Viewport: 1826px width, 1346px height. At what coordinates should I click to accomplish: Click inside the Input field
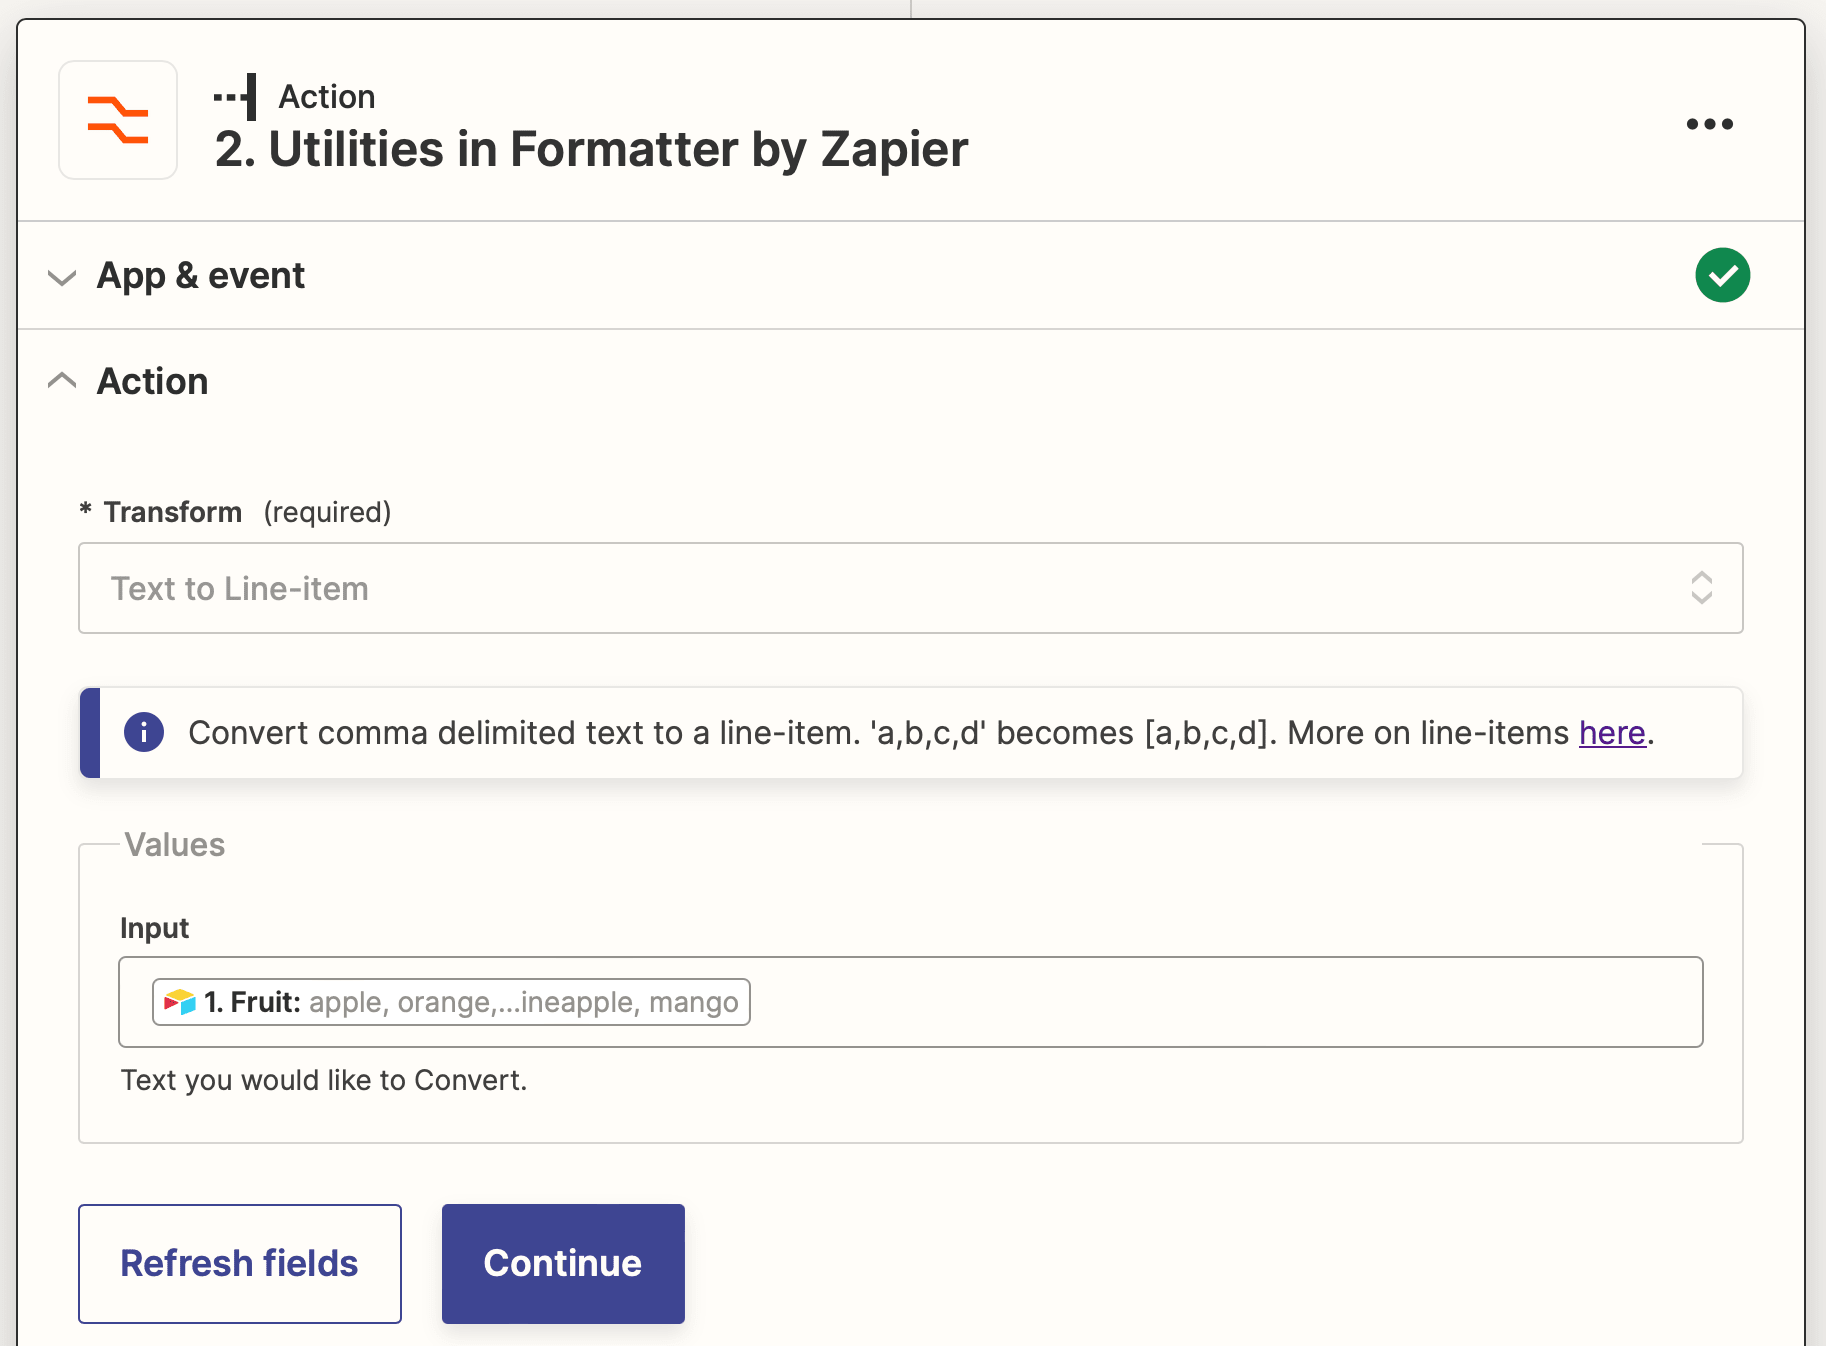click(1100, 1001)
